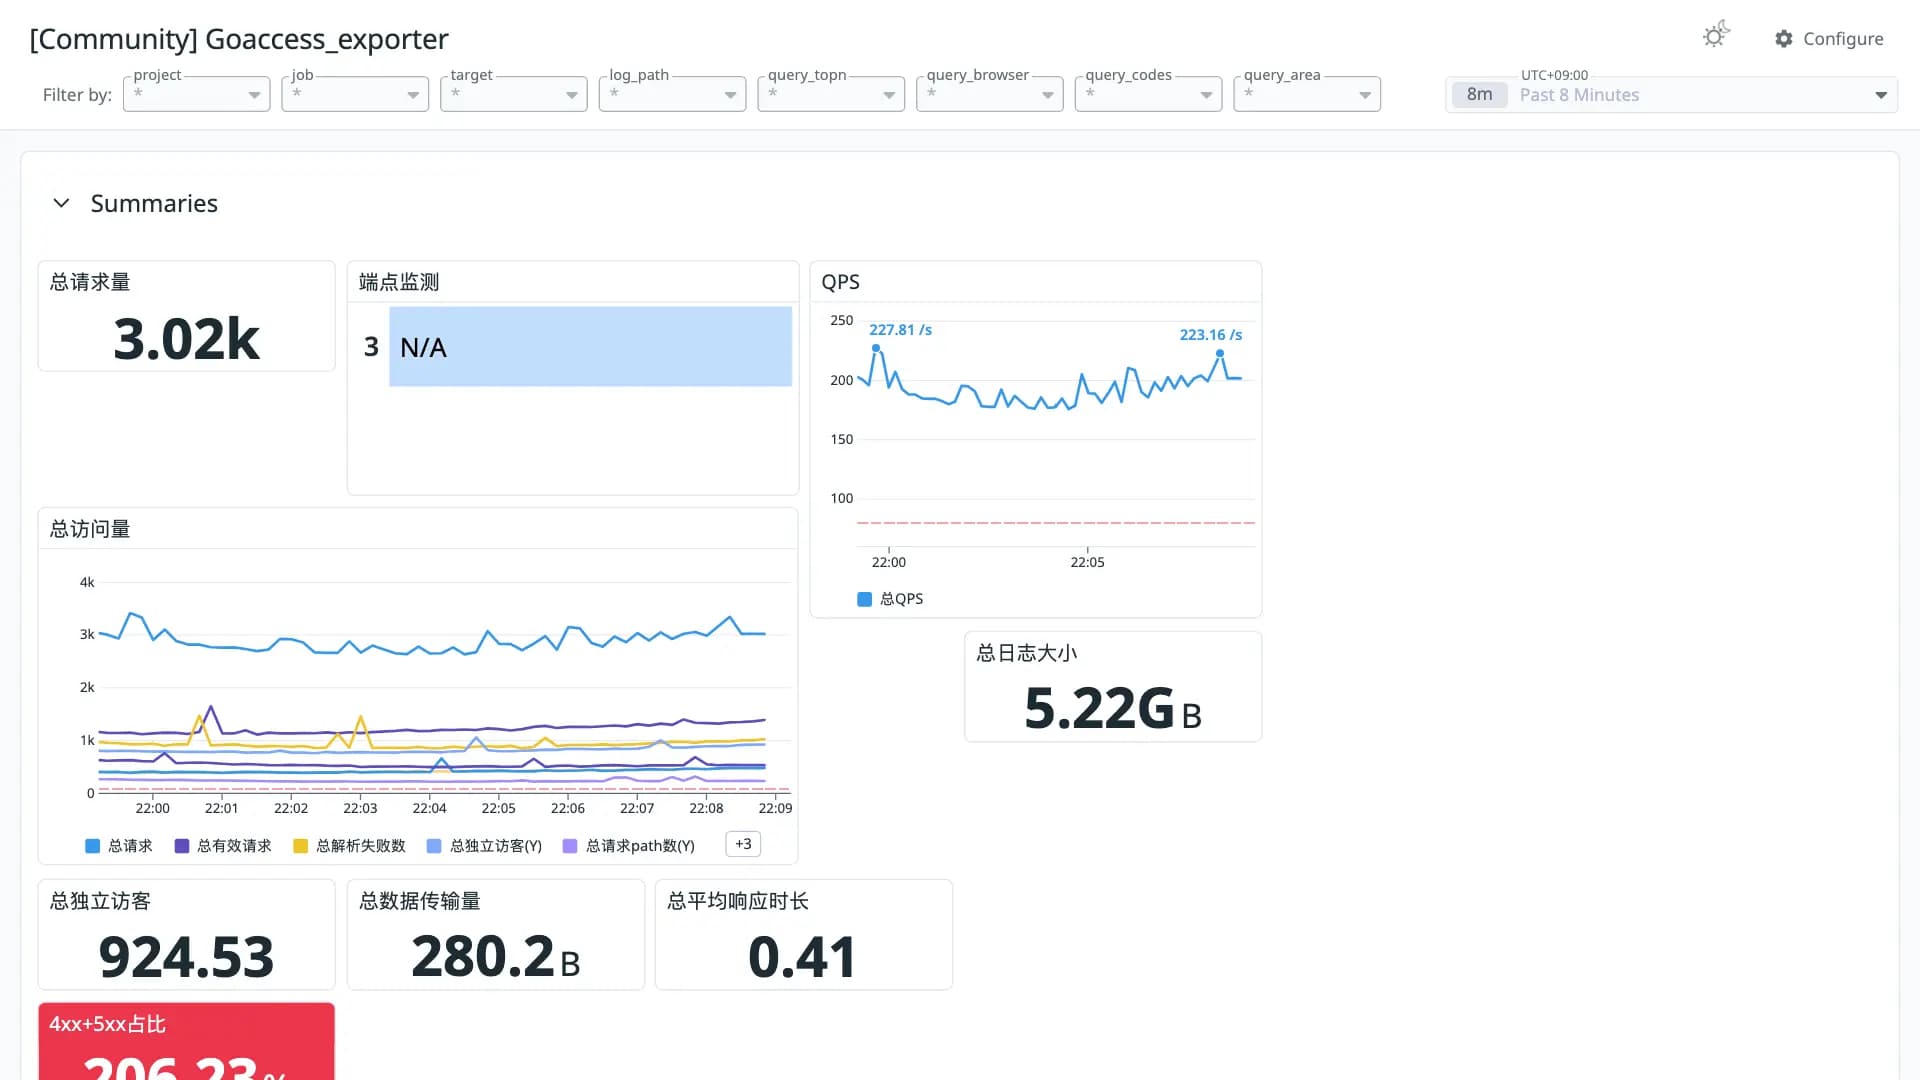Click the 3.02k total requests value

click(x=186, y=339)
